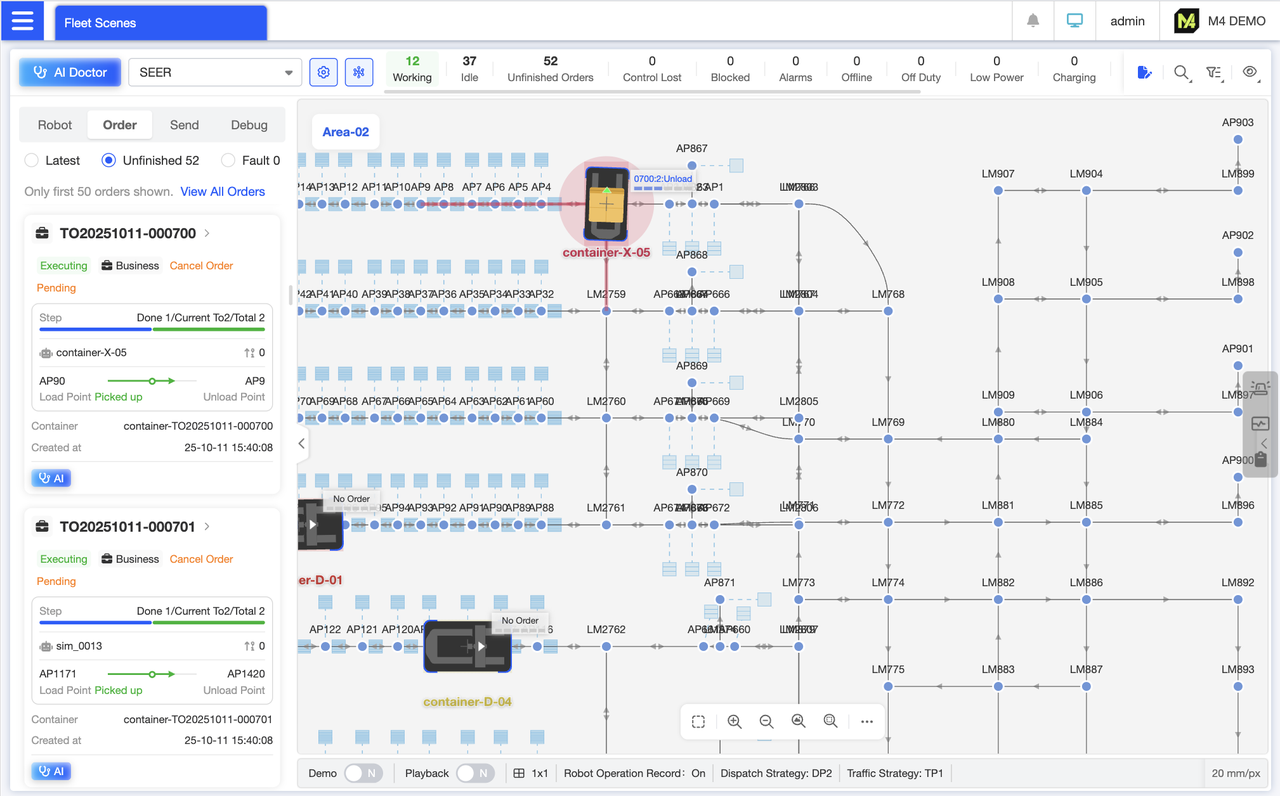1280x796 pixels.
Task: Open the Debug tab
Action: [248, 124]
